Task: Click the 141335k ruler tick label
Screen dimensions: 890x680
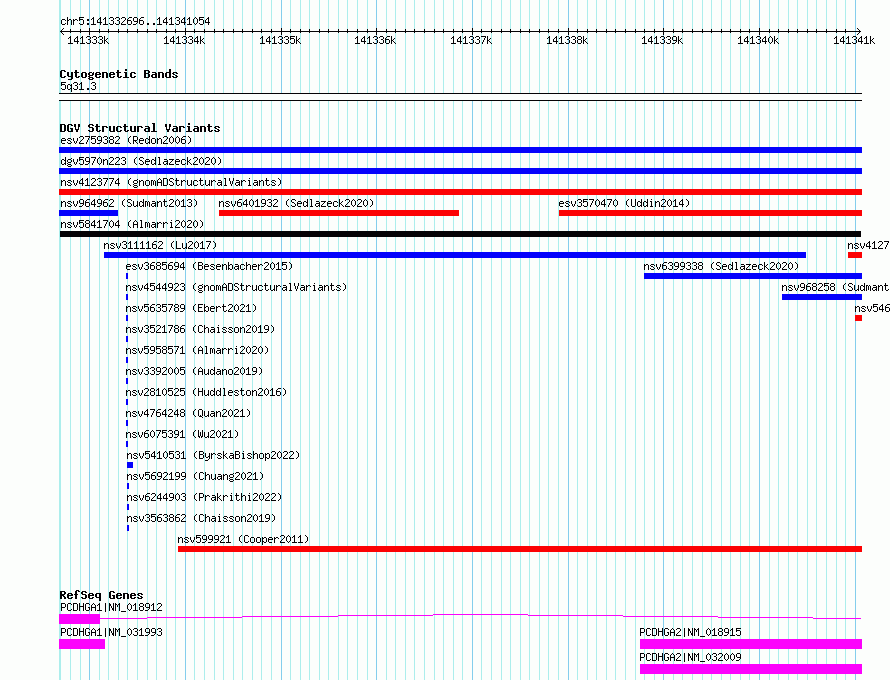Action: [280, 40]
